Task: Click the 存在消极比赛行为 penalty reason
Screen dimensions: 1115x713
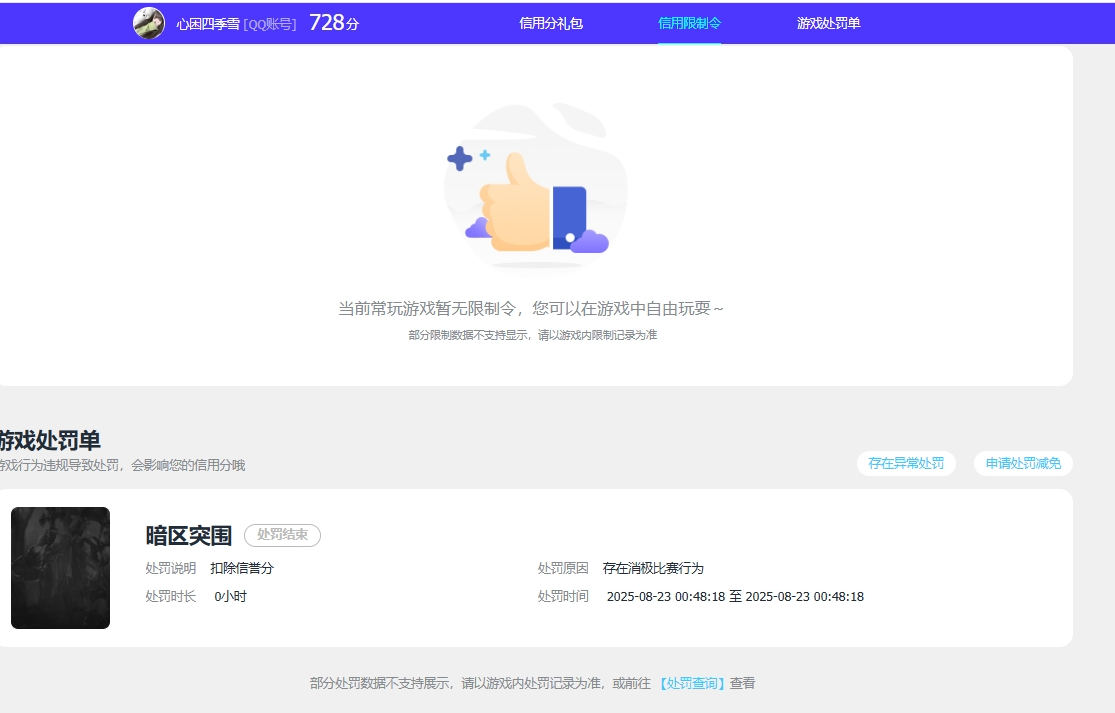Action: click(x=653, y=568)
